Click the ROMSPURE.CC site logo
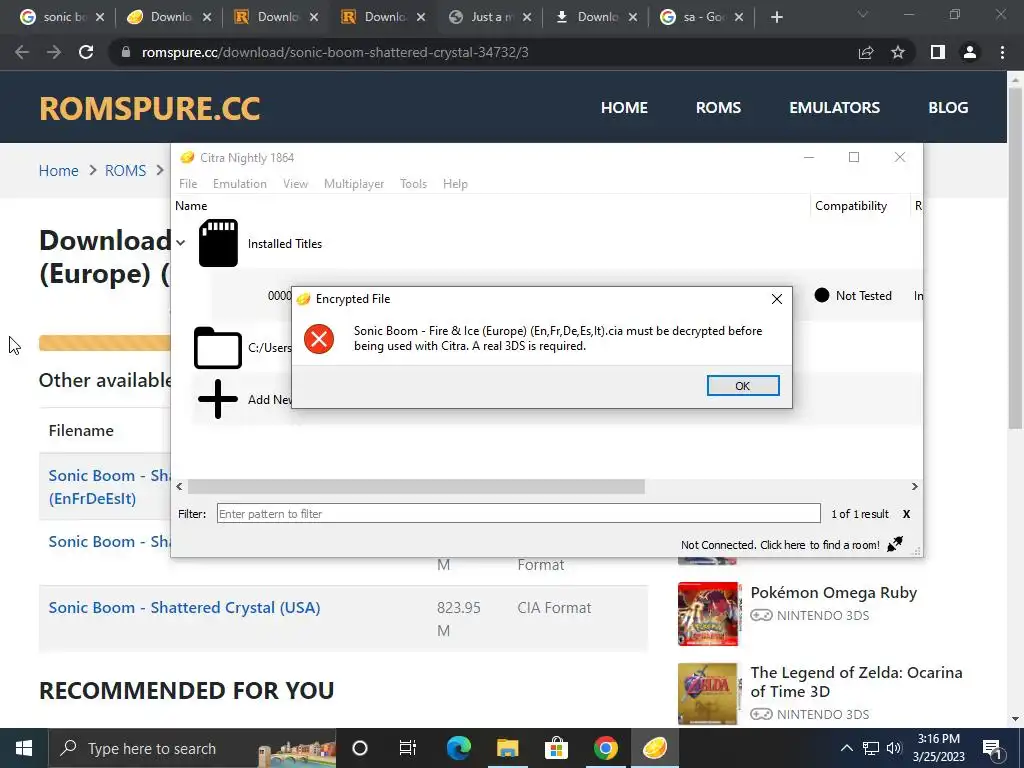The height and width of the screenshot is (768, 1024). point(150,108)
